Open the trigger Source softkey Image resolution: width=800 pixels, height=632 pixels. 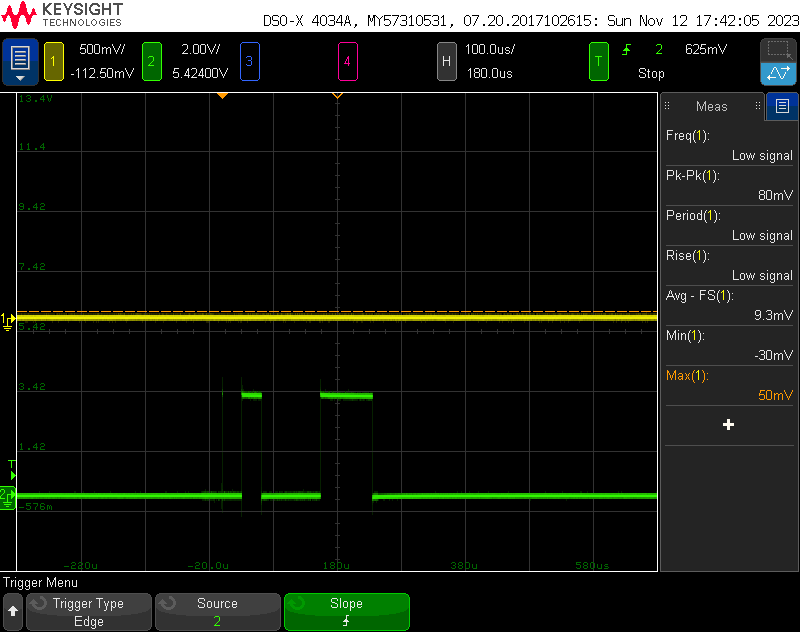coord(217,612)
